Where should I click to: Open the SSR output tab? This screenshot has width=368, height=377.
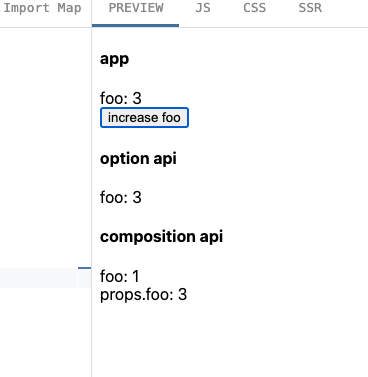coord(310,8)
